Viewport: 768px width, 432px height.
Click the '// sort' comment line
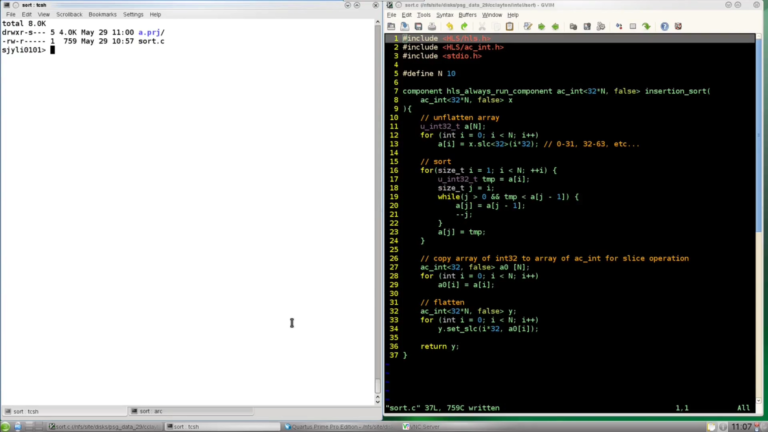[x=436, y=162]
